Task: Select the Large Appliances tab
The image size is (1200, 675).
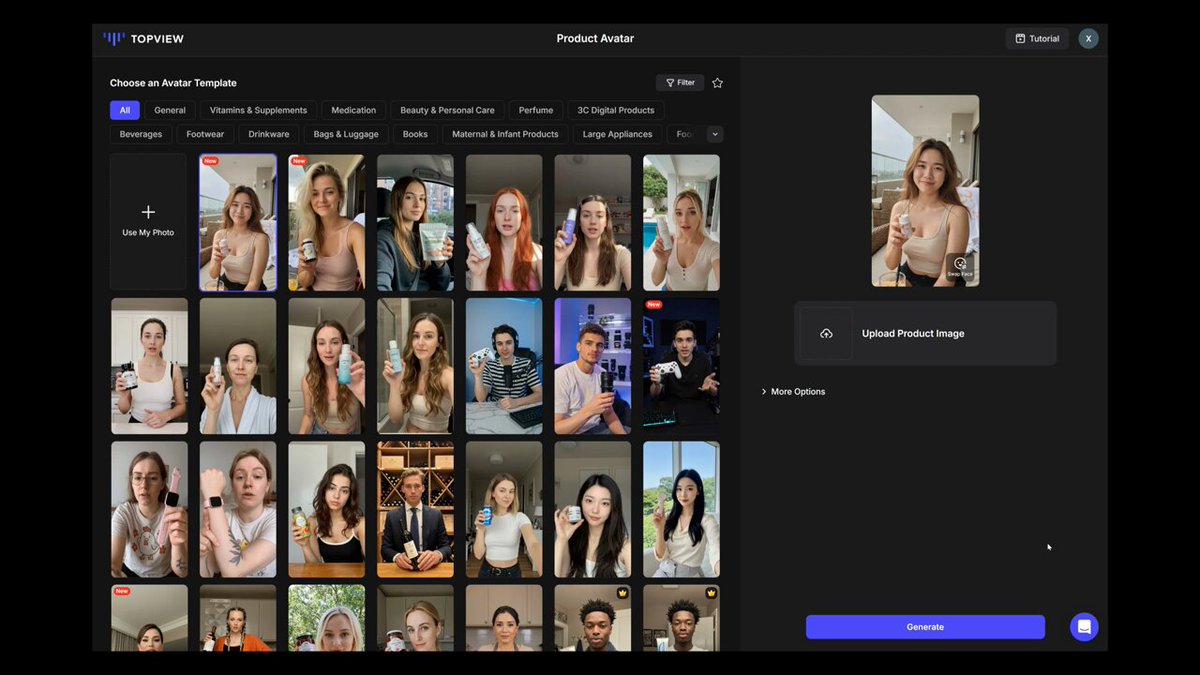Action: point(617,134)
